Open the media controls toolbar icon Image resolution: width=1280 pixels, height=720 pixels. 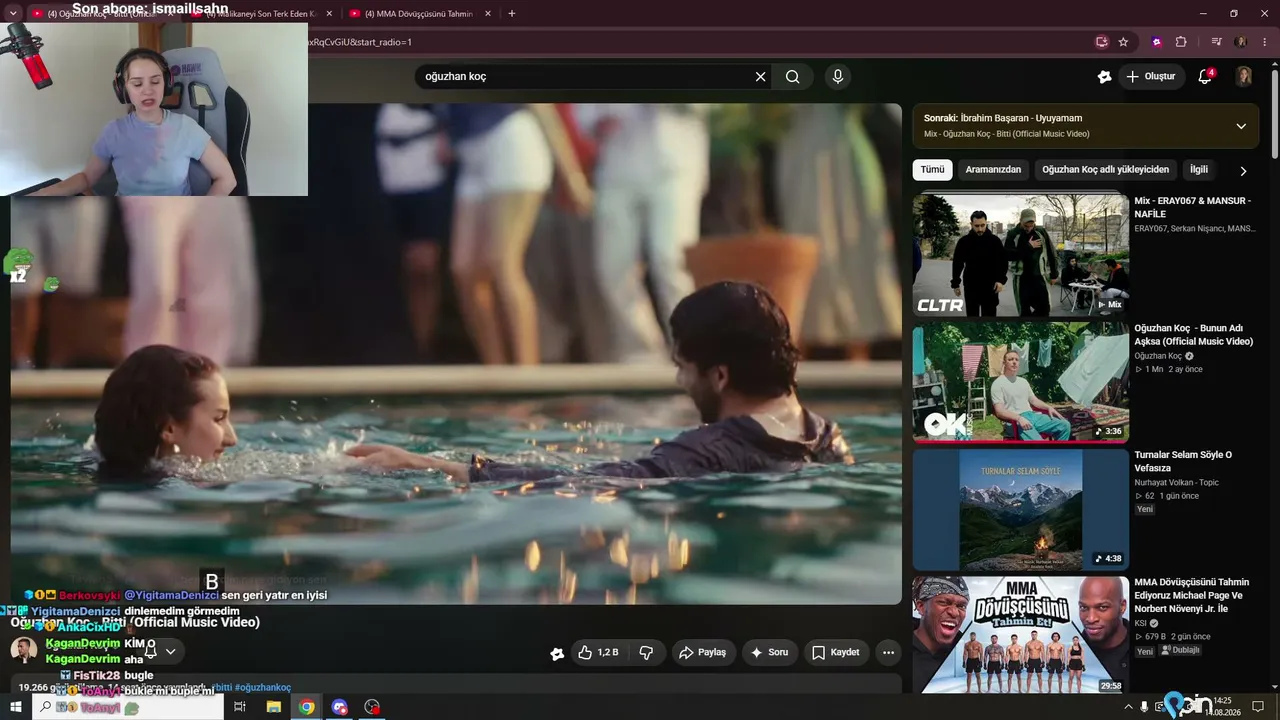pyautogui.click(x=1216, y=42)
